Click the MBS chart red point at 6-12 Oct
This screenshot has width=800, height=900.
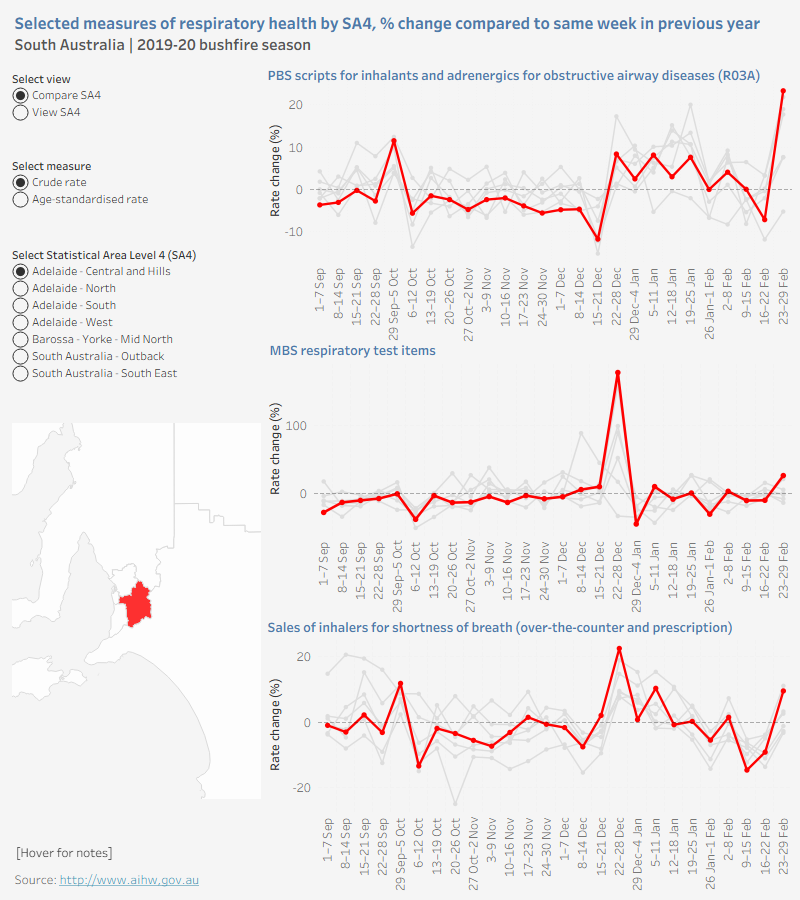pyautogui.click(x=415, y=519)
